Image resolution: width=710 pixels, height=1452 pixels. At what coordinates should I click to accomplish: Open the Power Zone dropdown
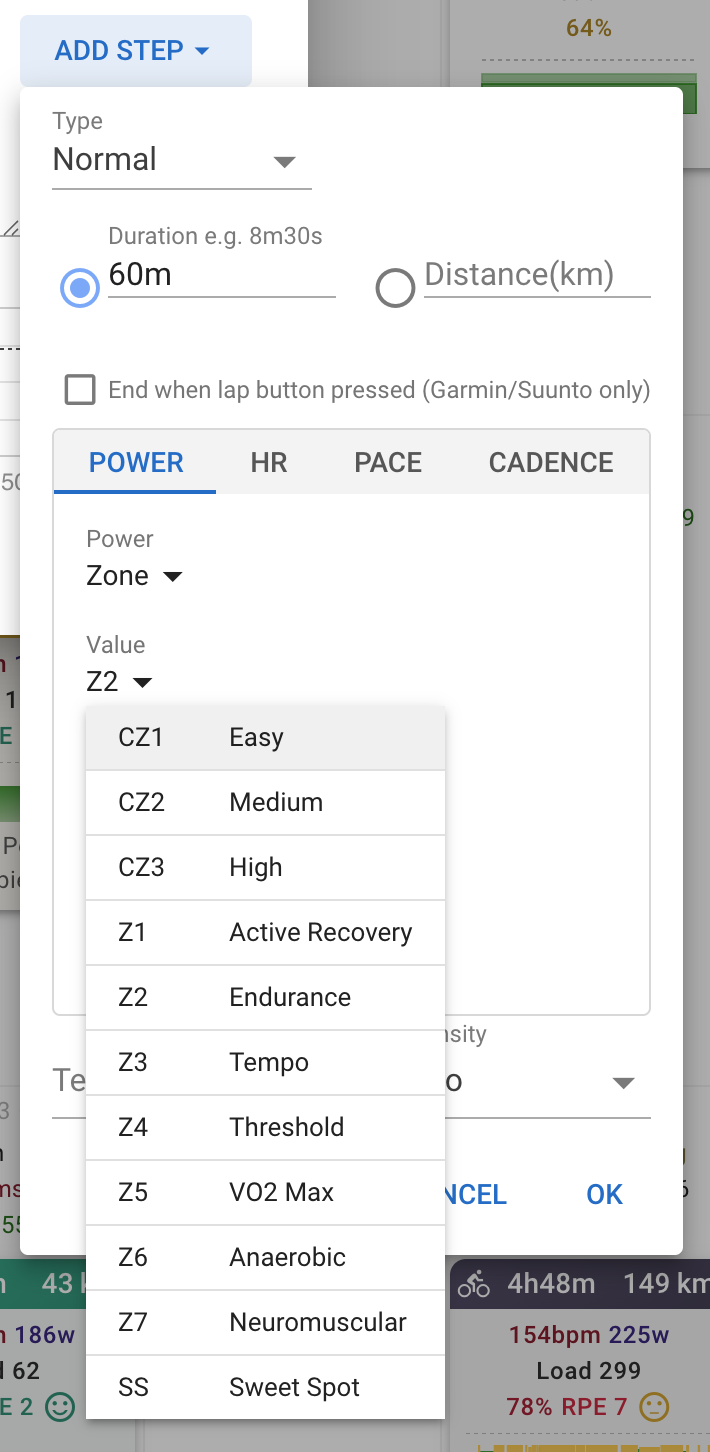[x=135, y=576]
